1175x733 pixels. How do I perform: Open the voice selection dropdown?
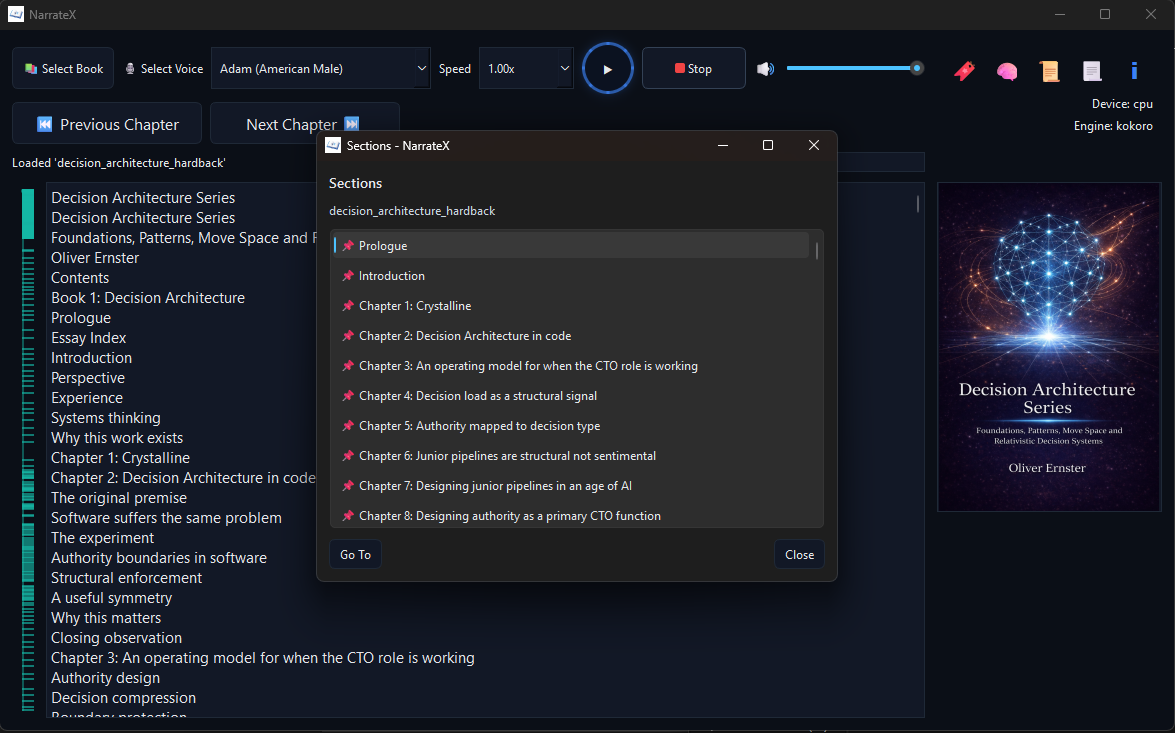click(321, 69)
